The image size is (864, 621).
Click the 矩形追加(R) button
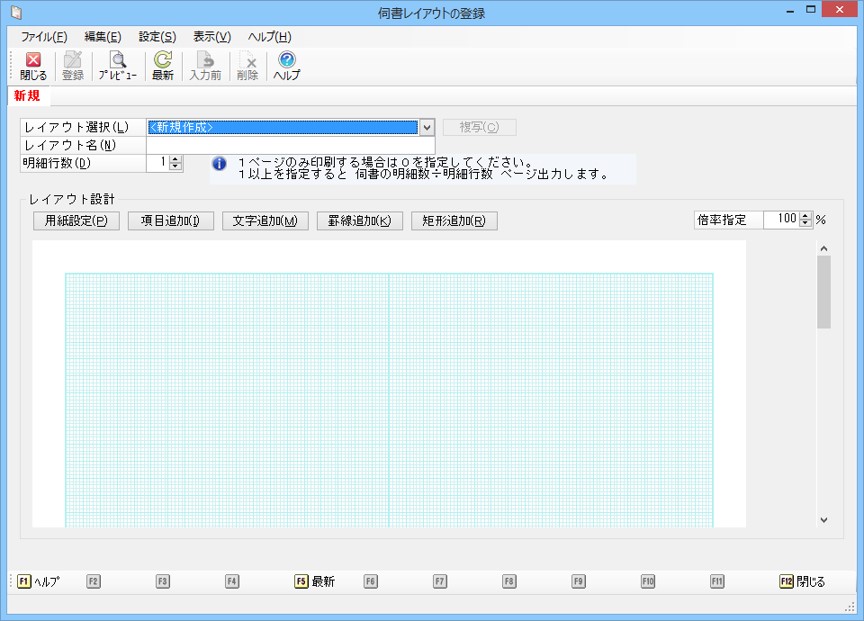click(454, 221)
